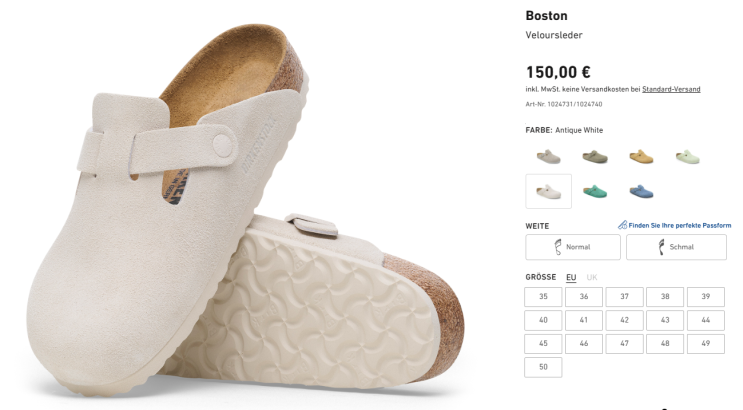Image resolution: width=743 pixels, height=410 pixels.
Task: Choose size 44
Action: [706, 320]
